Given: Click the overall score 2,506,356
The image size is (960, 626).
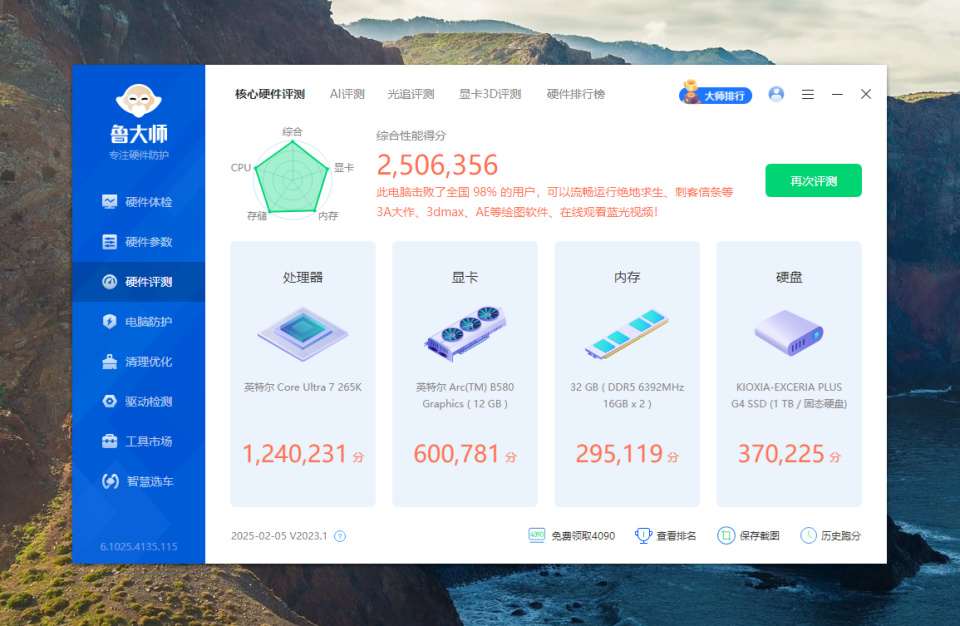Looking at the screenshot, I should click(437, 165).
